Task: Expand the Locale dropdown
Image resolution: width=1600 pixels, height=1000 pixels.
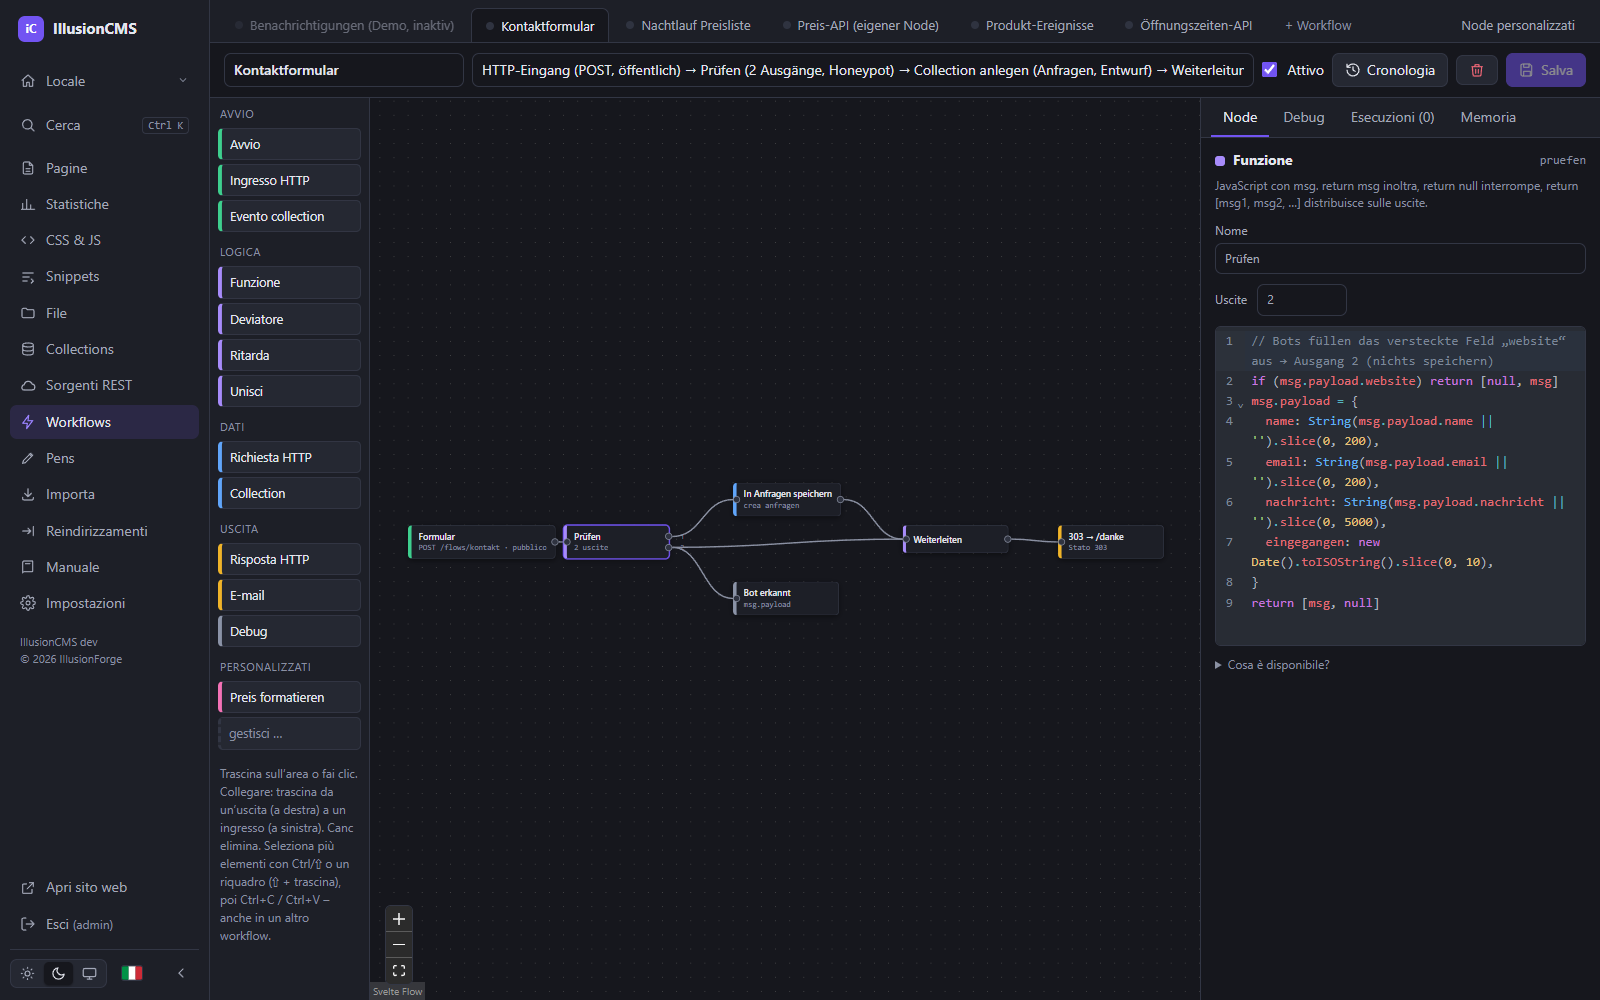Action: 104,81
